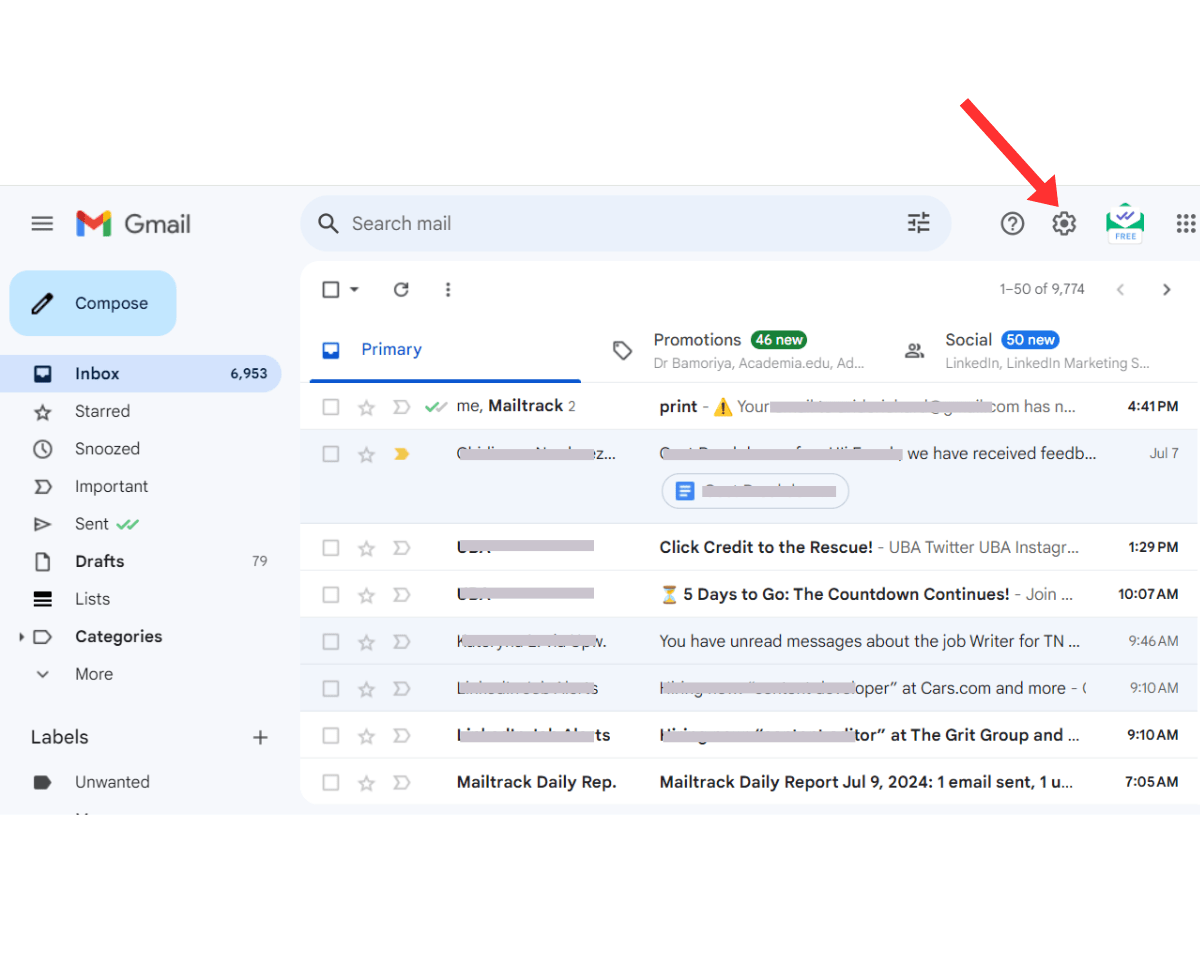Click the yellow importance marker on the Jul 7 email

pyautogui.click(x=402, y=454)
